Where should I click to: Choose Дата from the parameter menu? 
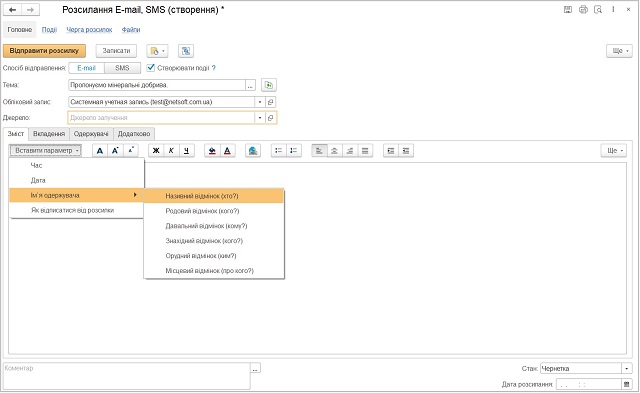pos(77,180)
